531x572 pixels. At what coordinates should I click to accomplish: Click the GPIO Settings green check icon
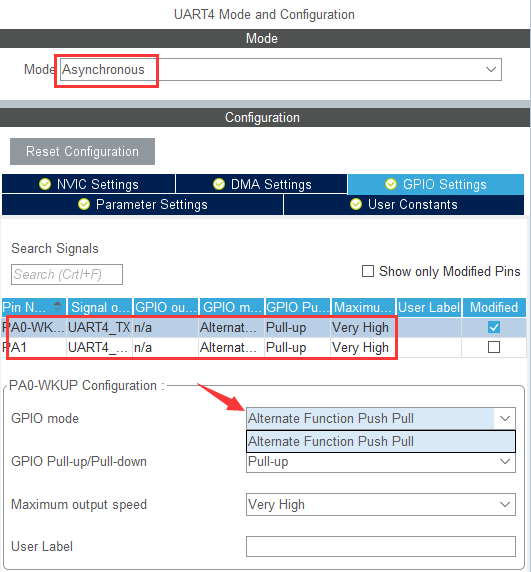pos(391,184)
